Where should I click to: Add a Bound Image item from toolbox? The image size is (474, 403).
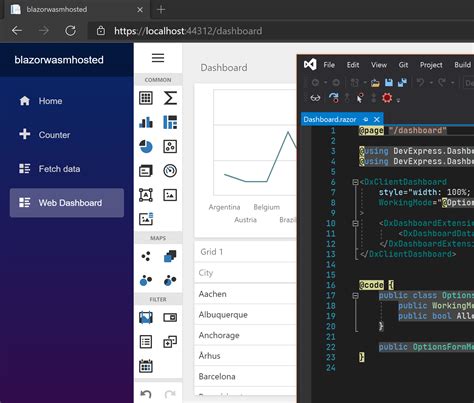(146, 219)
